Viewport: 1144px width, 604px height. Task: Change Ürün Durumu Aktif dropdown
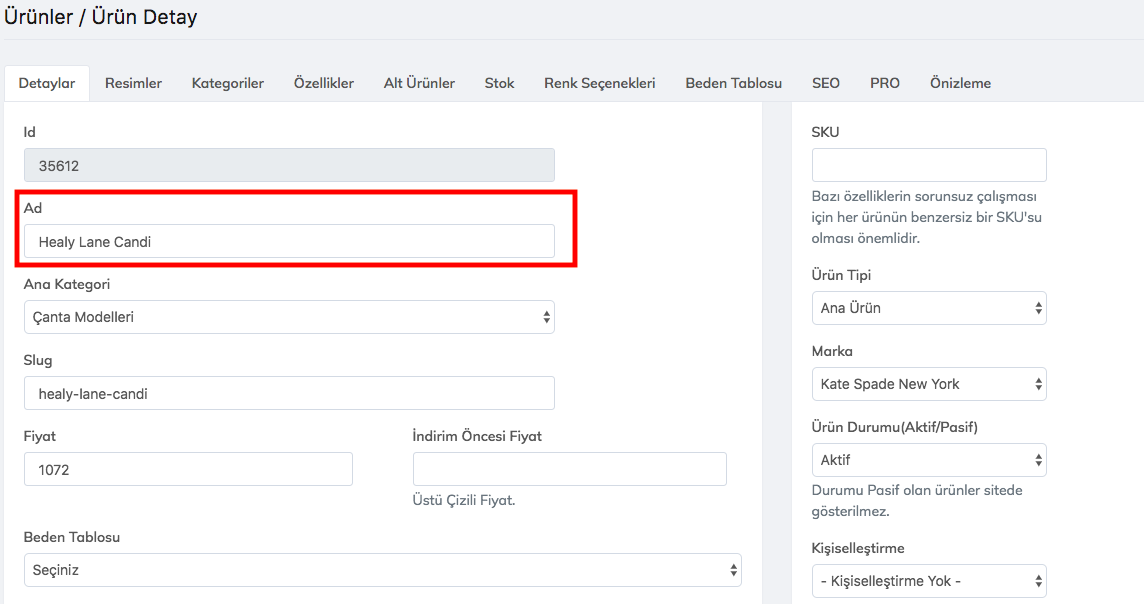[x=928, y=460]
